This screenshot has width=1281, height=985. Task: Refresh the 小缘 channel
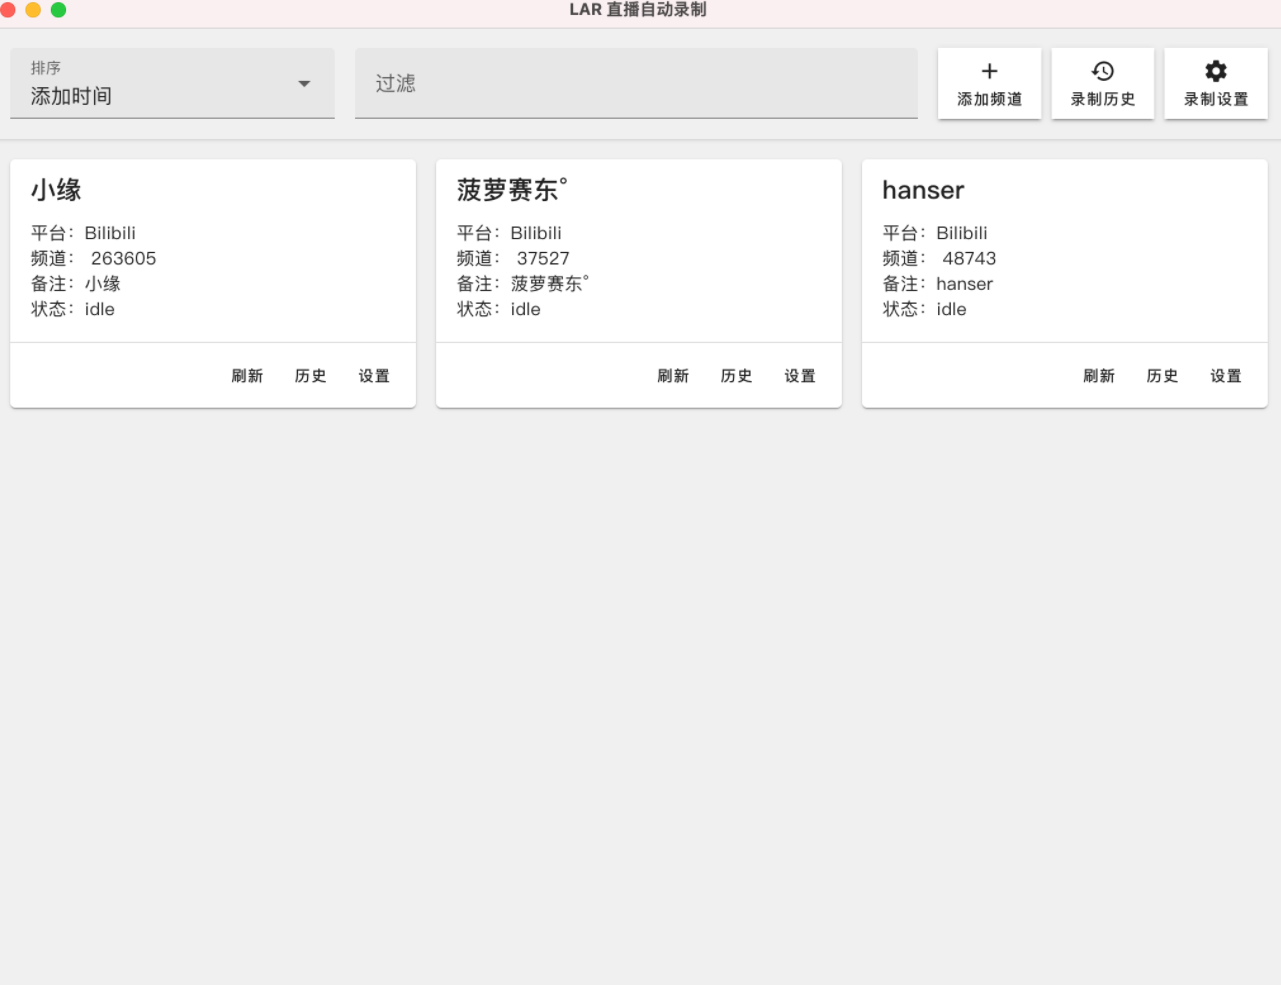(247, 376)
